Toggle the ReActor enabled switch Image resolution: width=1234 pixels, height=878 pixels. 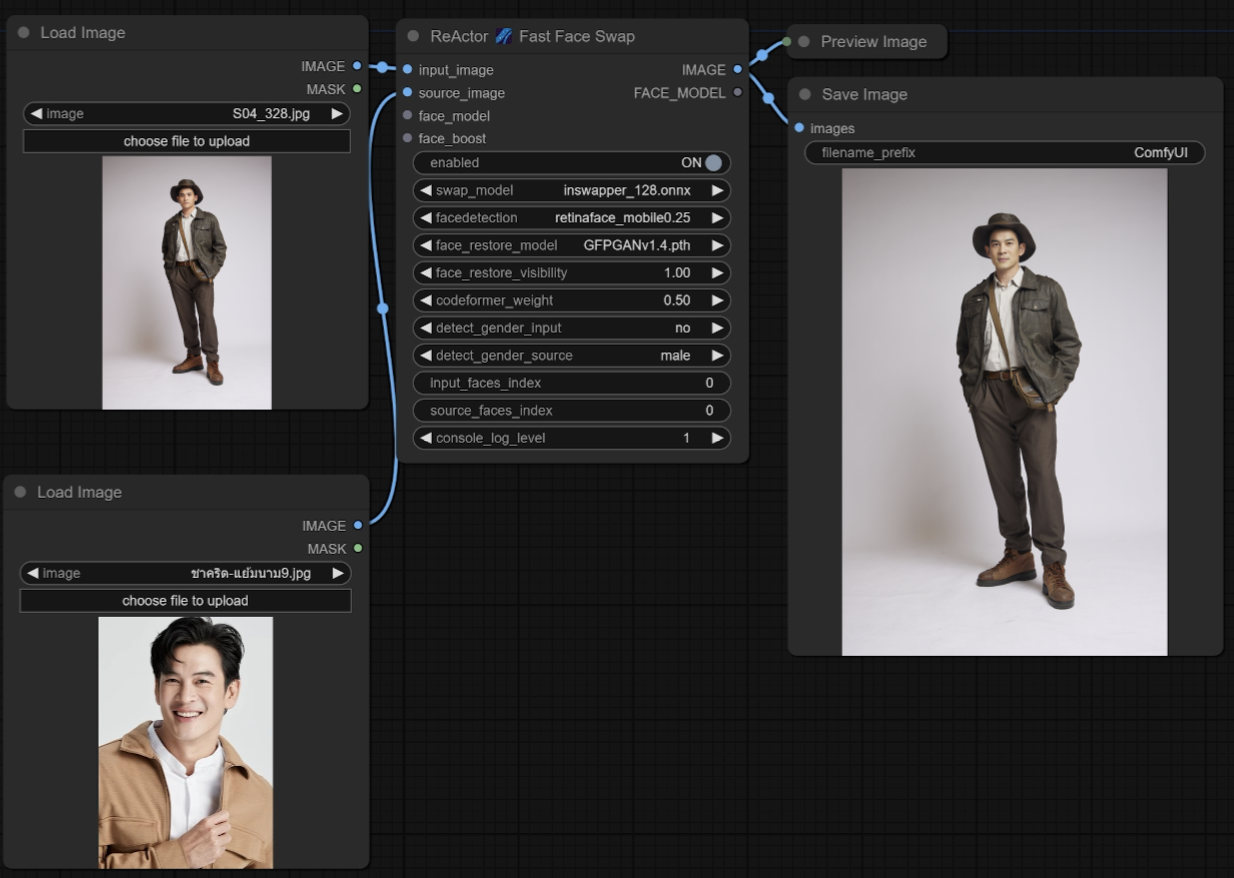coord(712,163)
